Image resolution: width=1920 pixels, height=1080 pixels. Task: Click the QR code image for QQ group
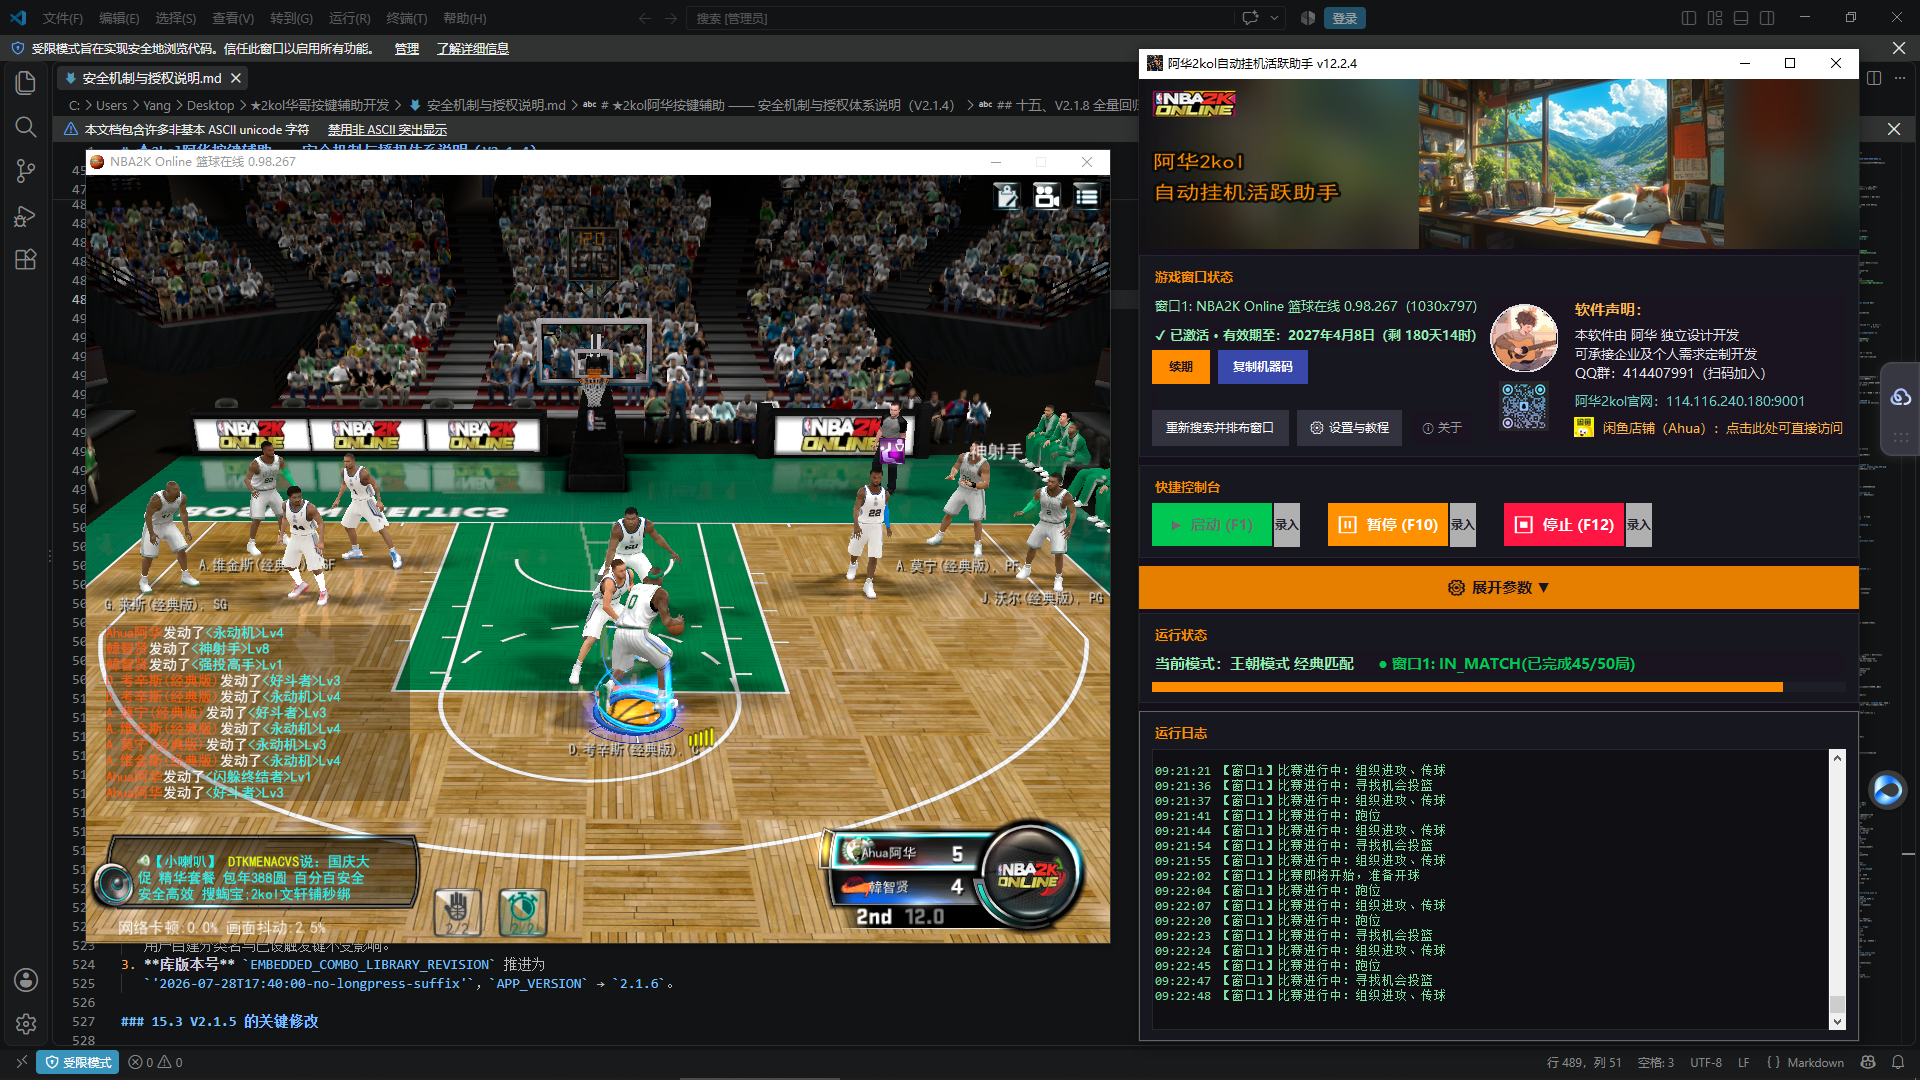1523,407
